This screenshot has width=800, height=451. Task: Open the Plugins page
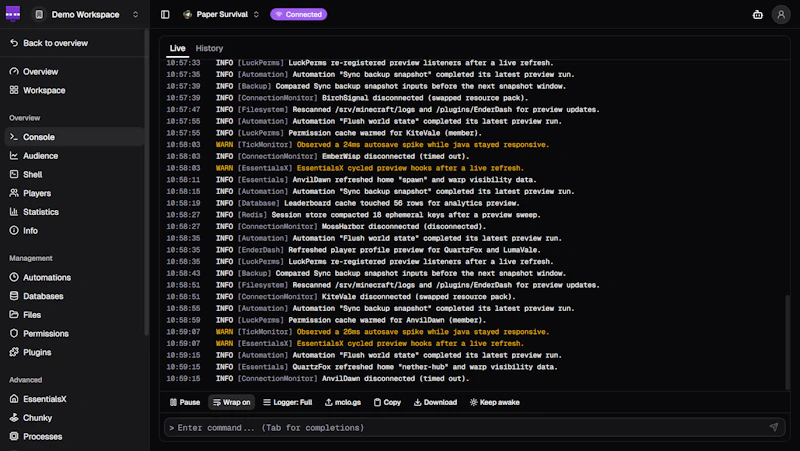(x=74, y=352)
